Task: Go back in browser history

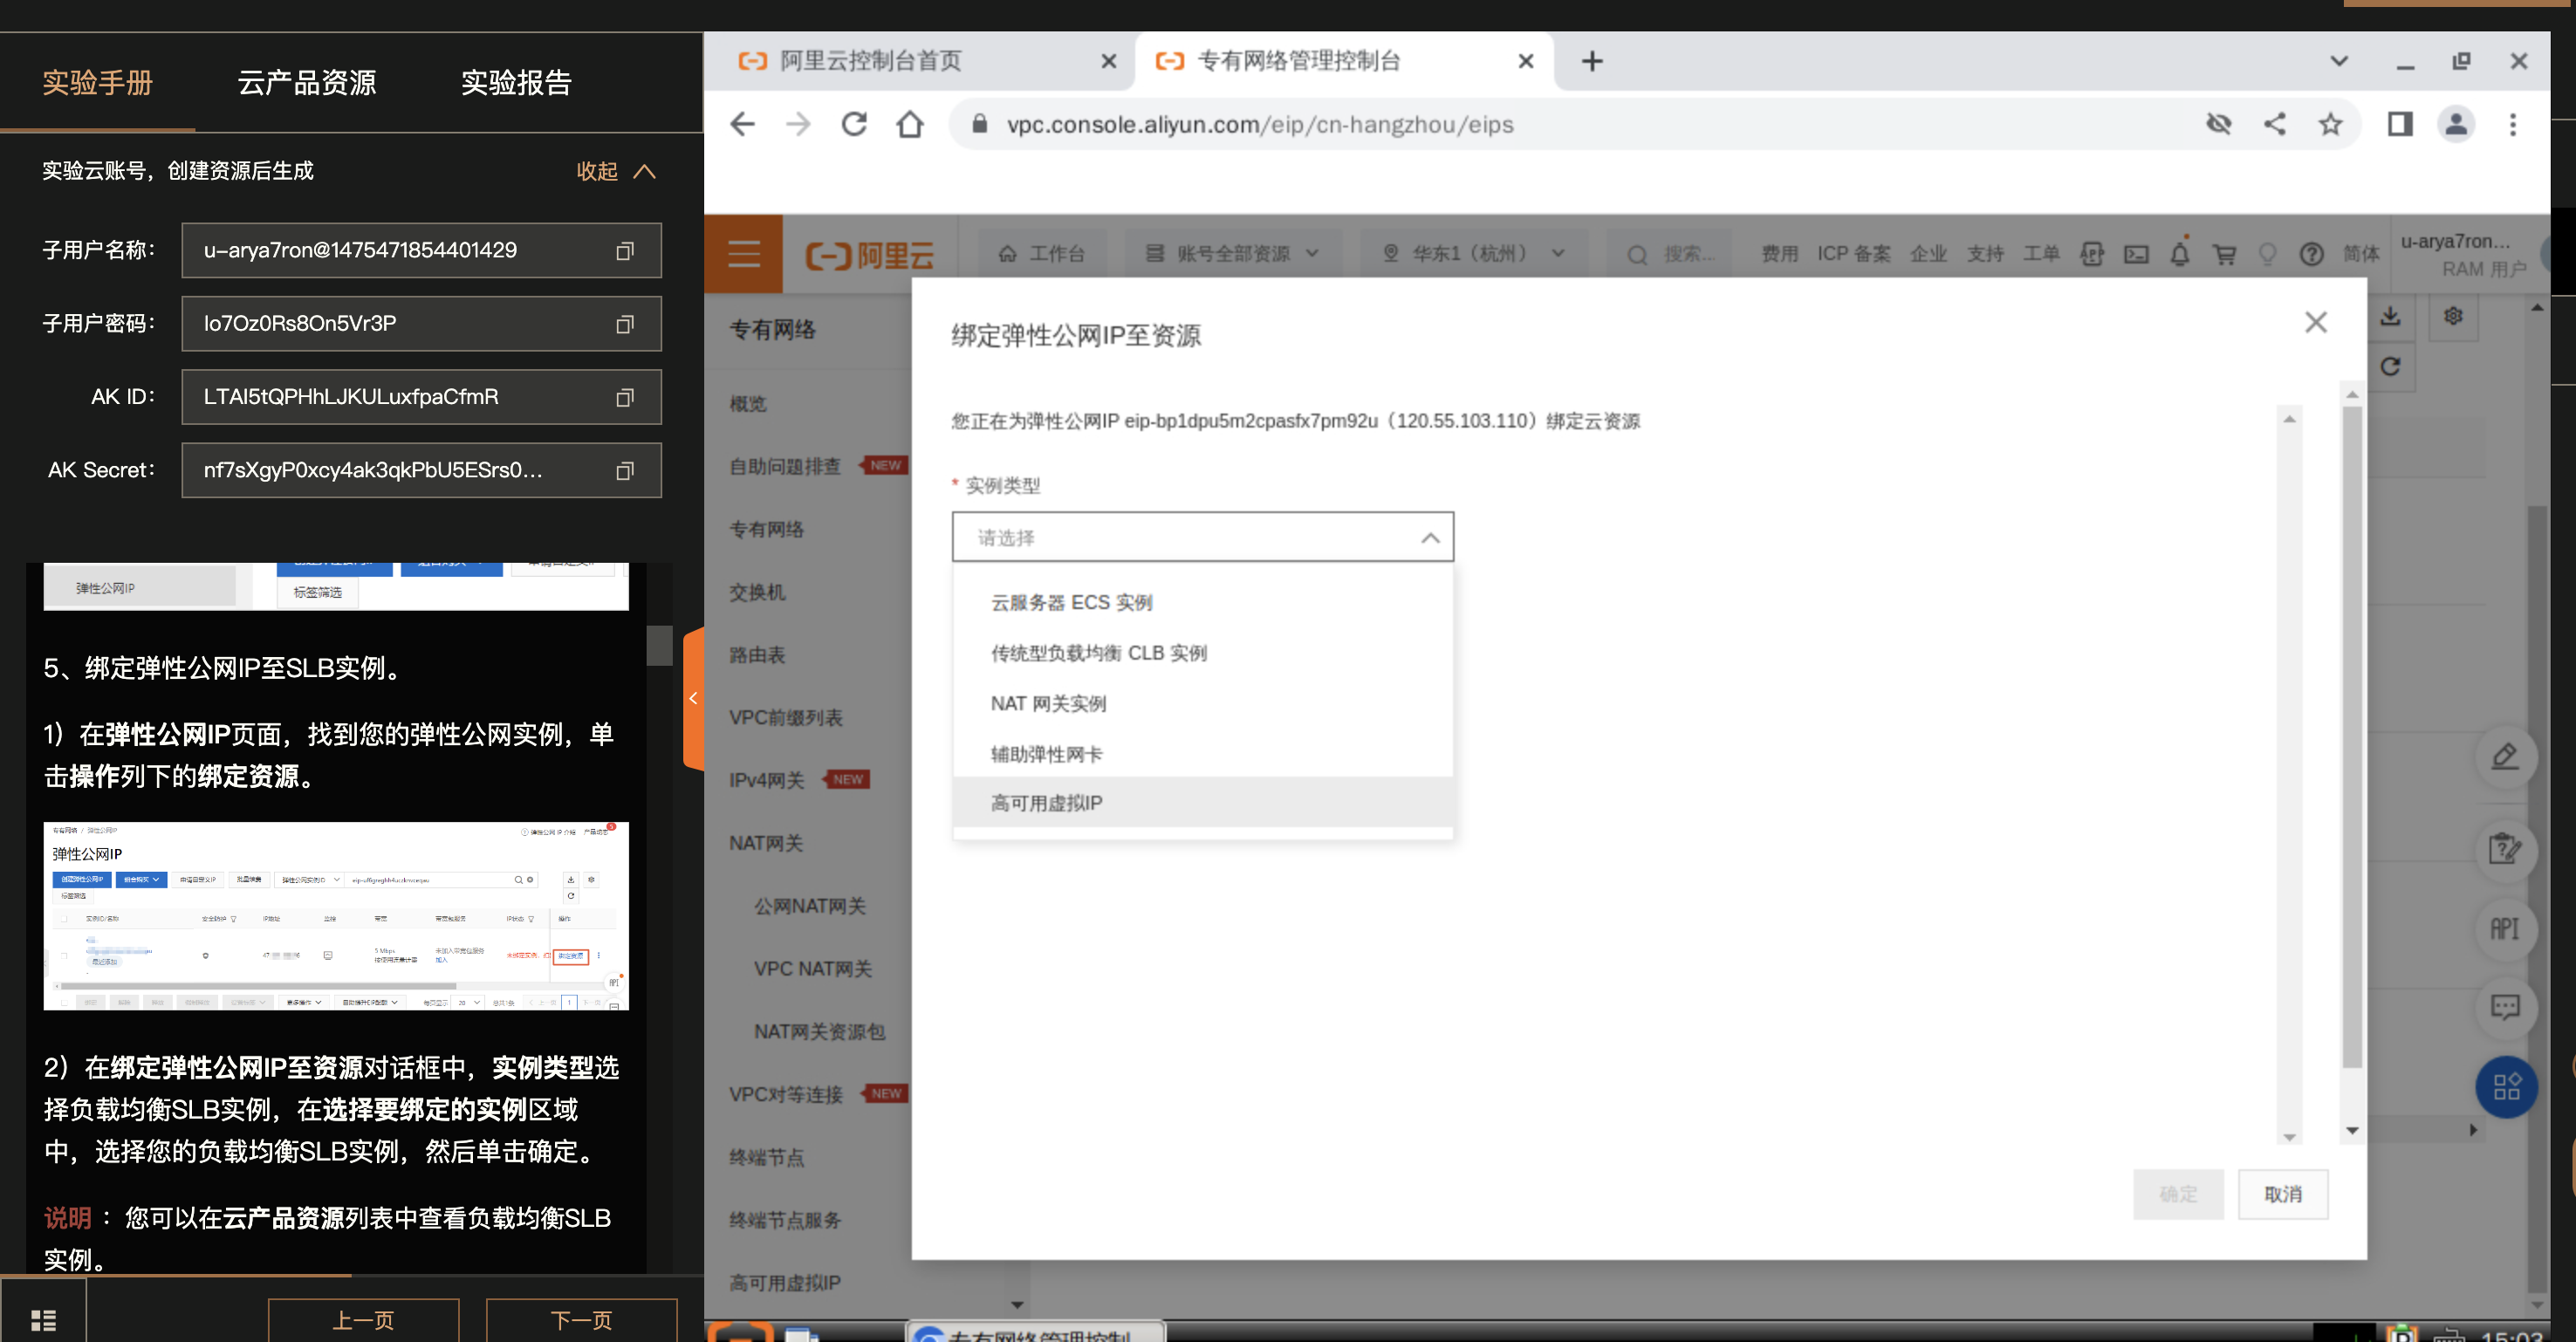Action: [742, 124]
